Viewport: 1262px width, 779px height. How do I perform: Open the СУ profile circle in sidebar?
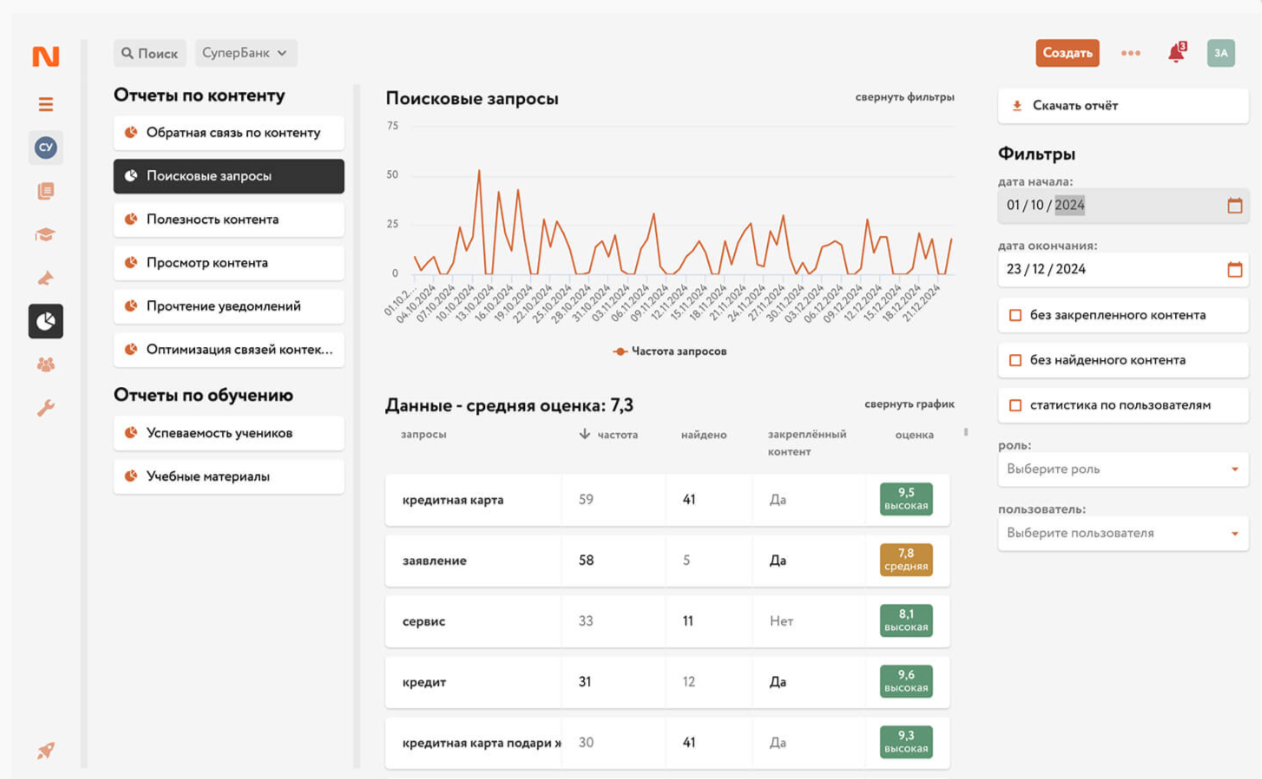click(46, 147)
